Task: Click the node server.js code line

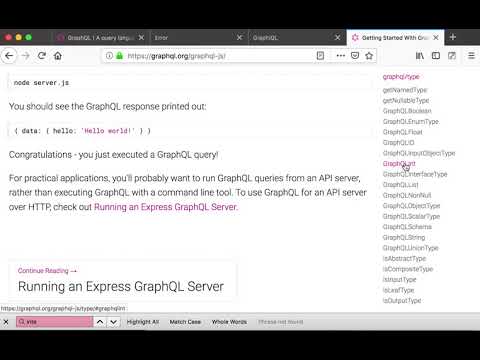Action: coord(41,83)
